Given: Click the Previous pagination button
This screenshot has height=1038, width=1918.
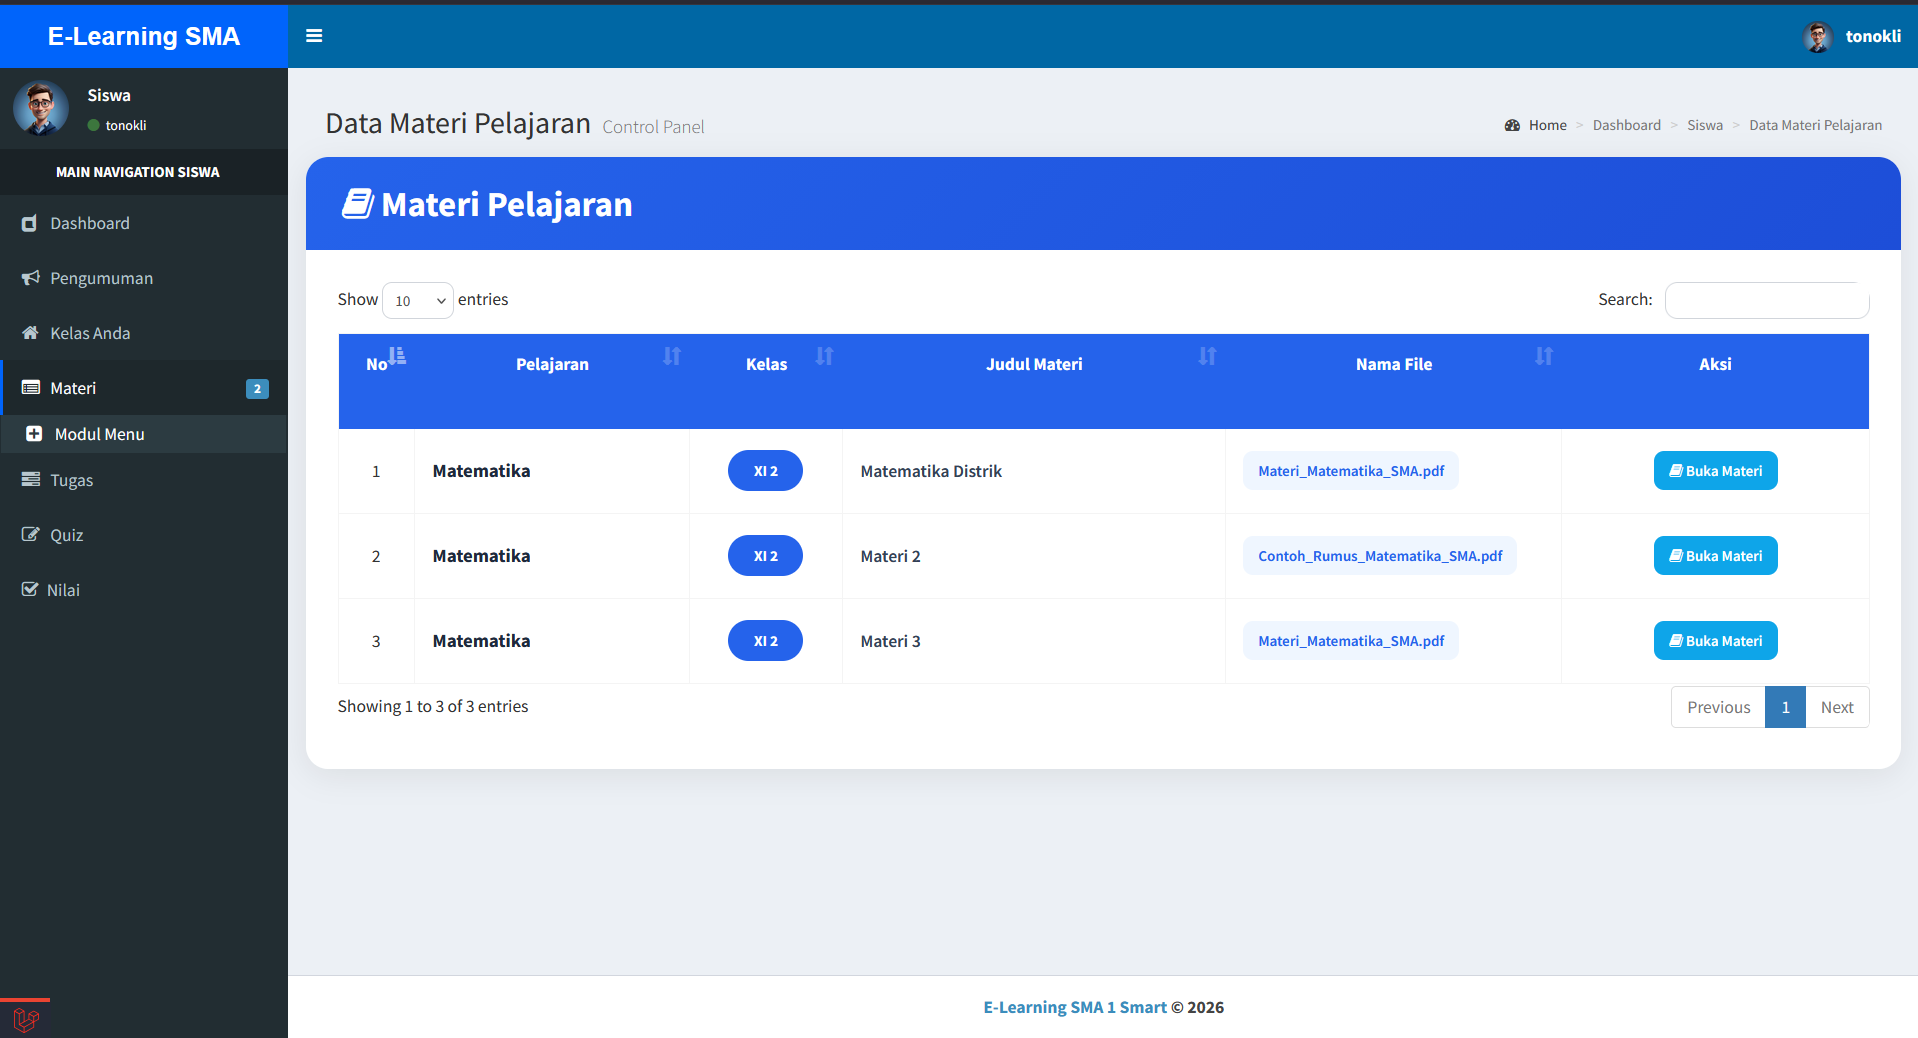Looking at the screenshot, I should point(1718,707).
